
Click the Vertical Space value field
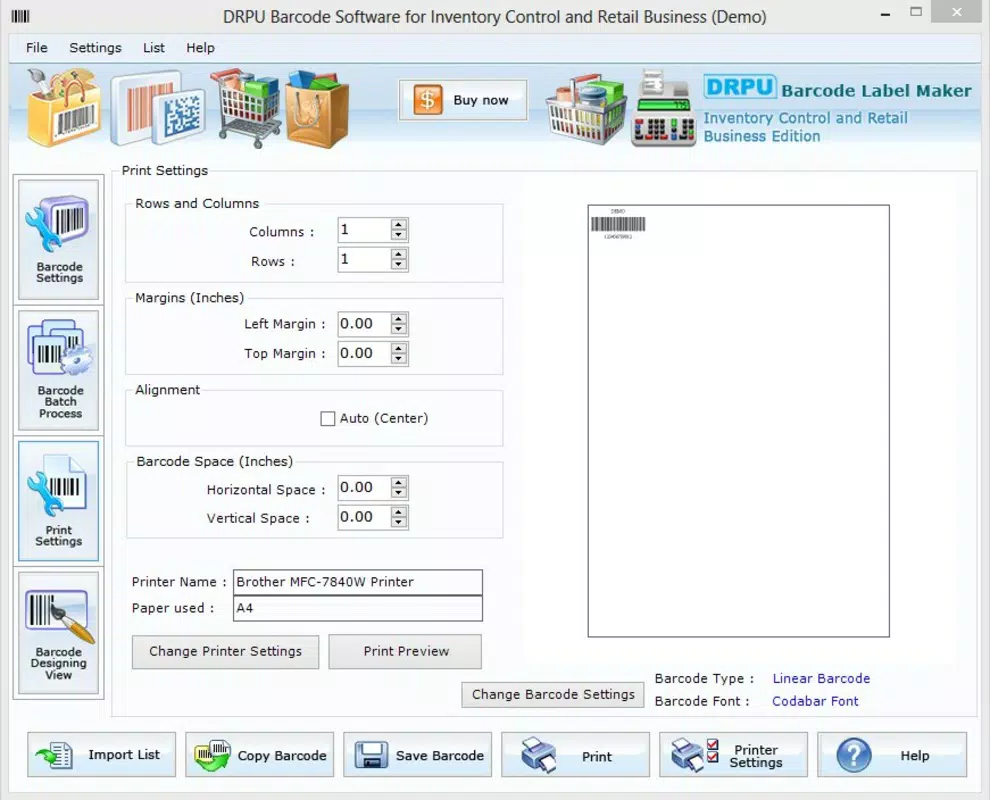[x=364, y=517]
